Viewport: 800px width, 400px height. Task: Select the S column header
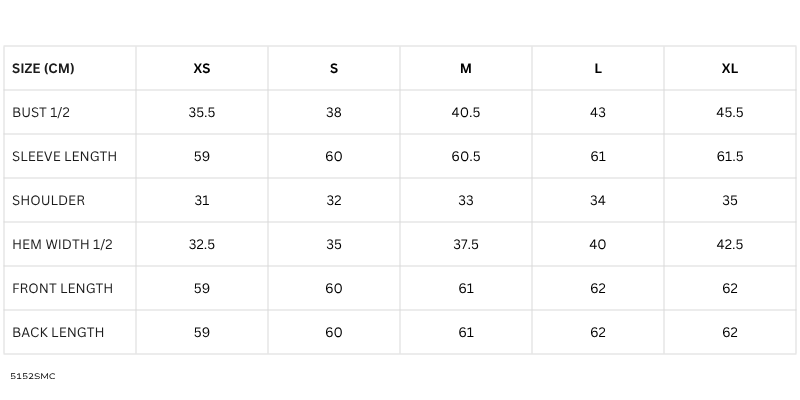pos(334,69)
